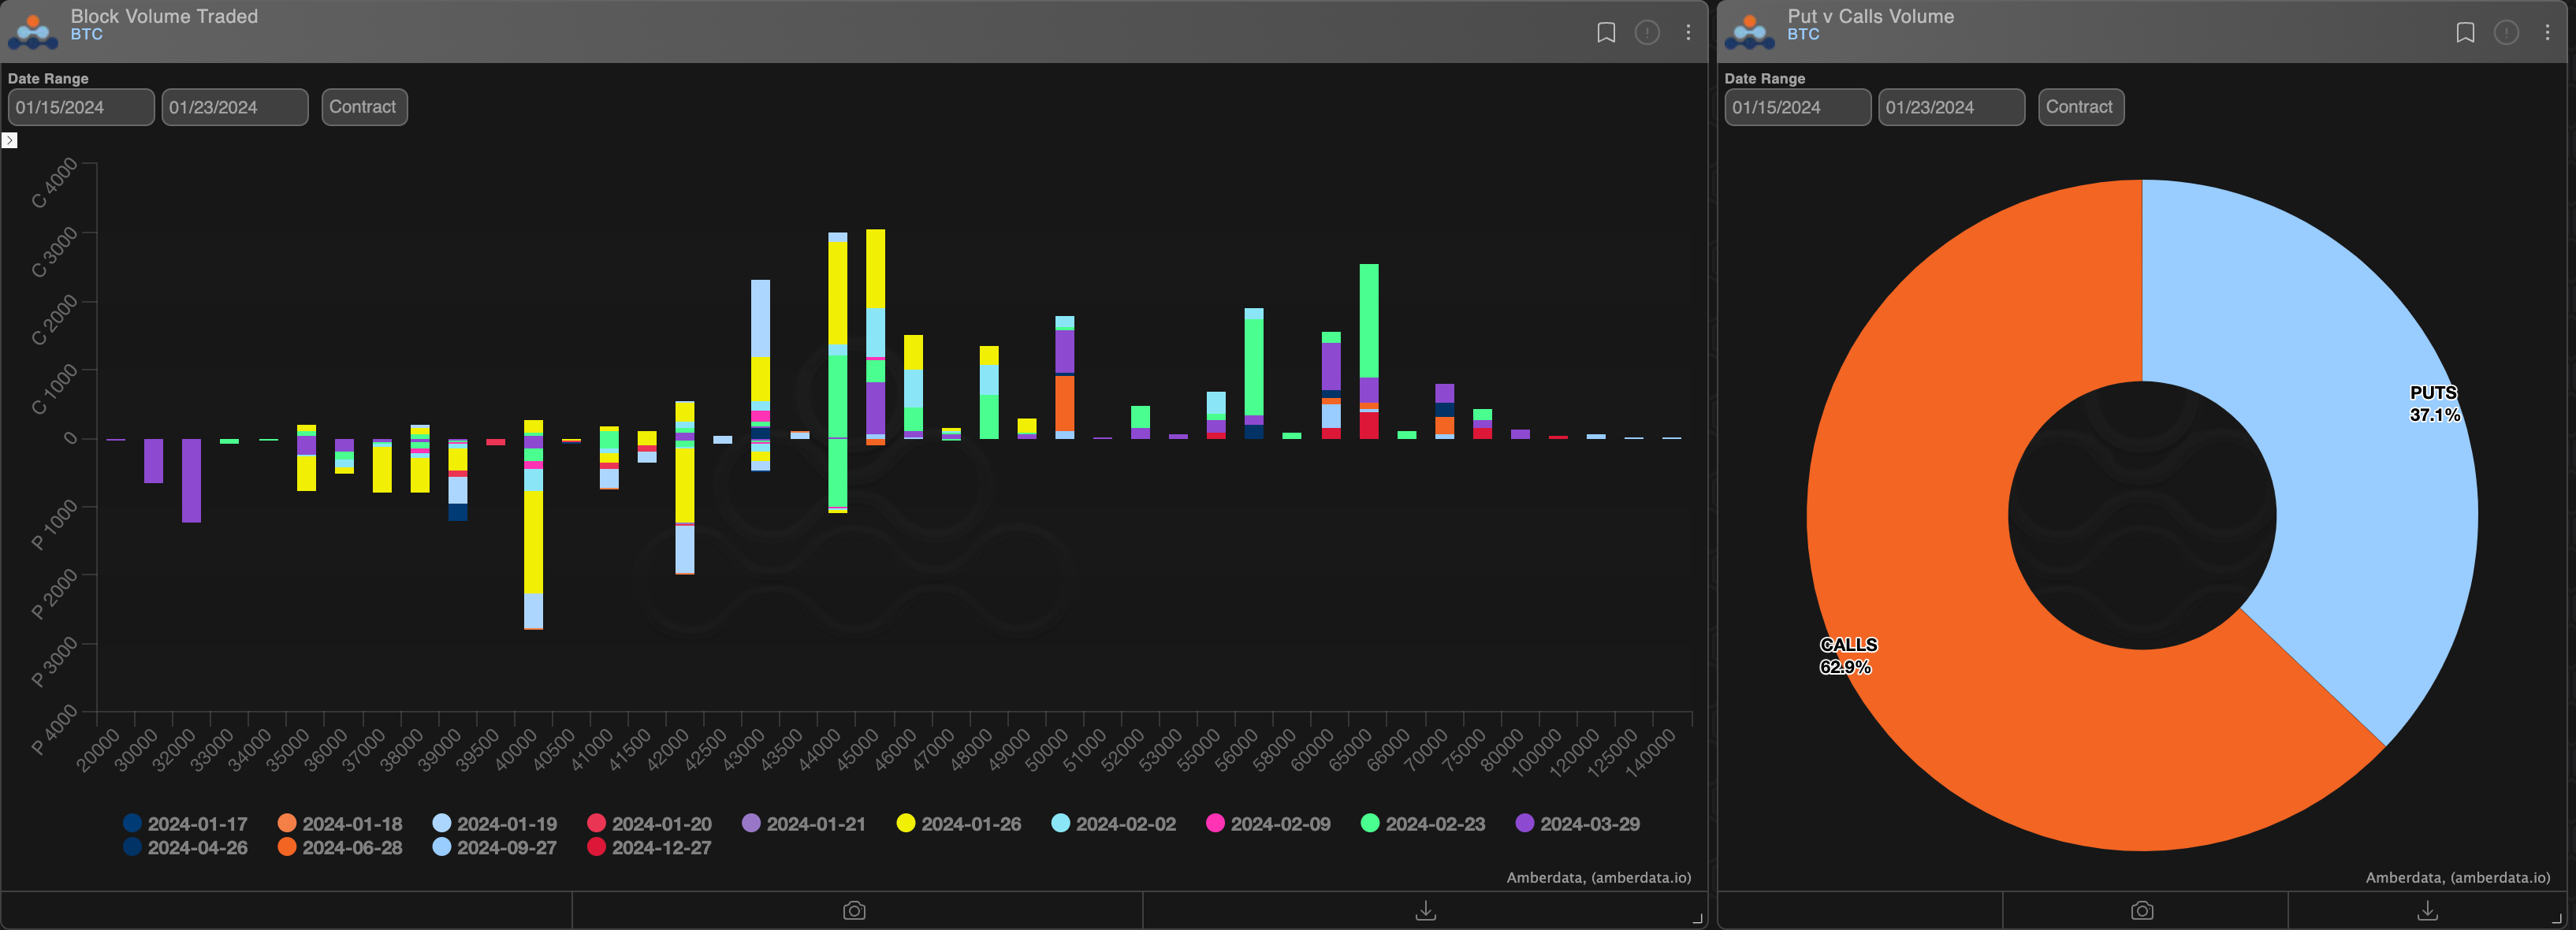Click Amberdata credit in Put v Calls panel
The height and width of the screenshot is (930, 2576).
coord(2457,877)
